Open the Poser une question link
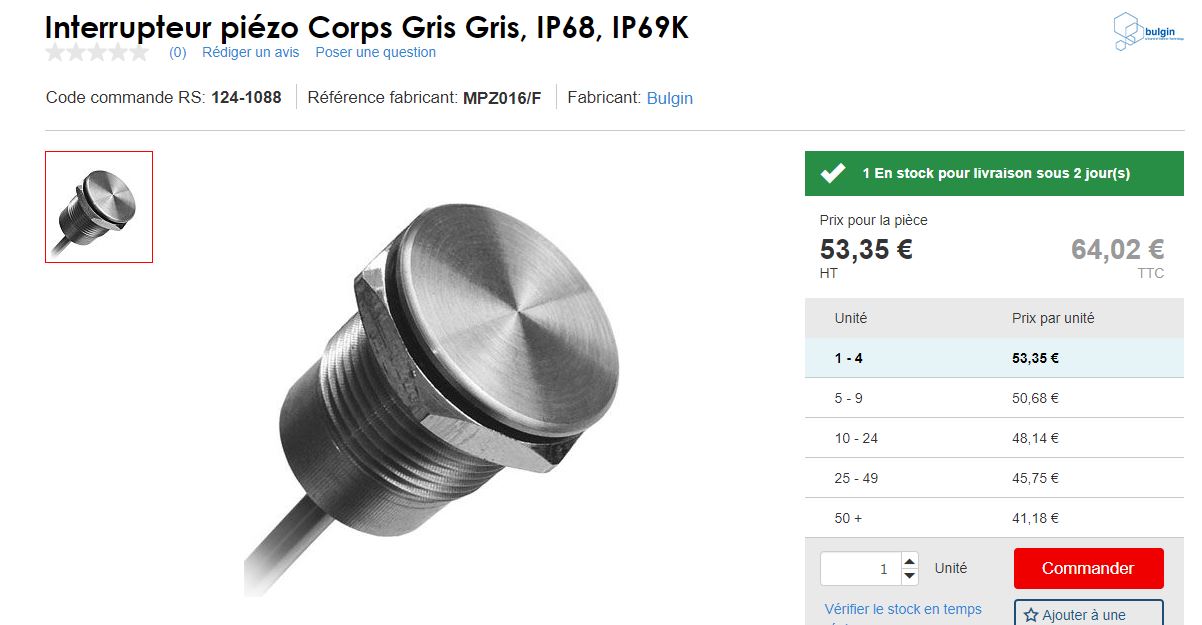Image resolution: width=1202 pixels, height=625 pixels. pyautogui.click(x=375, y=52)
